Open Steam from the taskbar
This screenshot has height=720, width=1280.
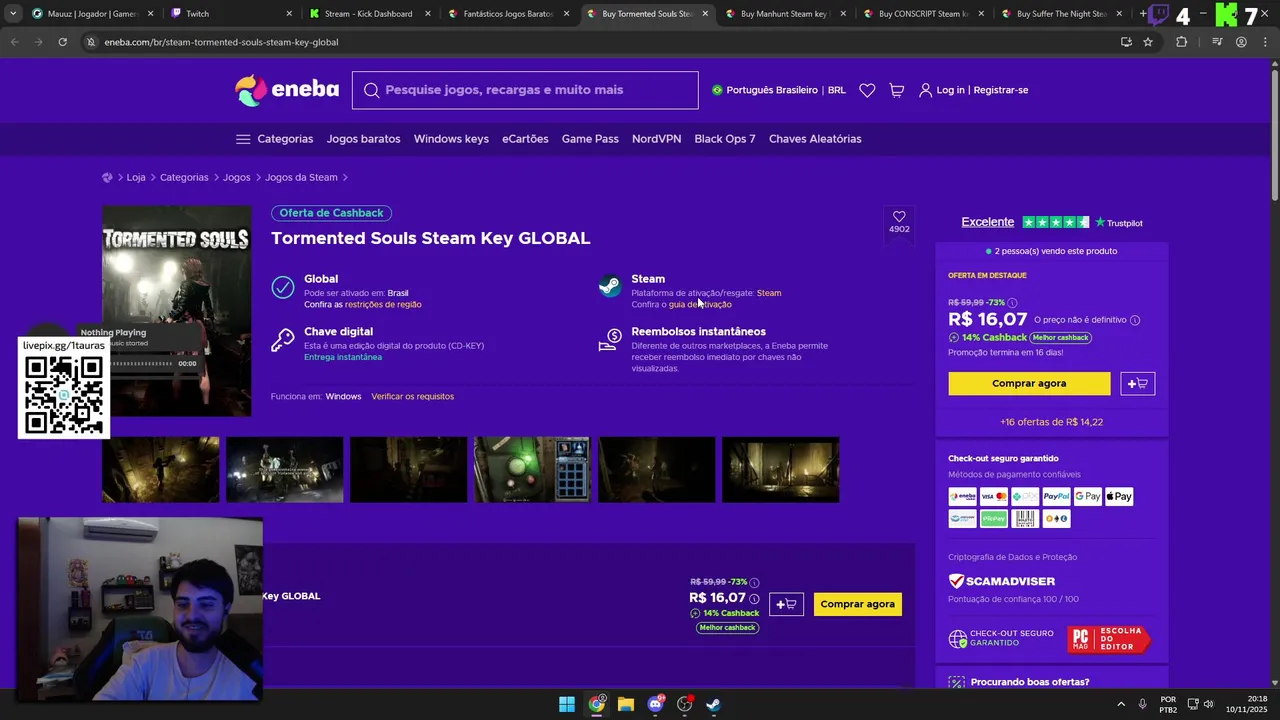(713, 704)
